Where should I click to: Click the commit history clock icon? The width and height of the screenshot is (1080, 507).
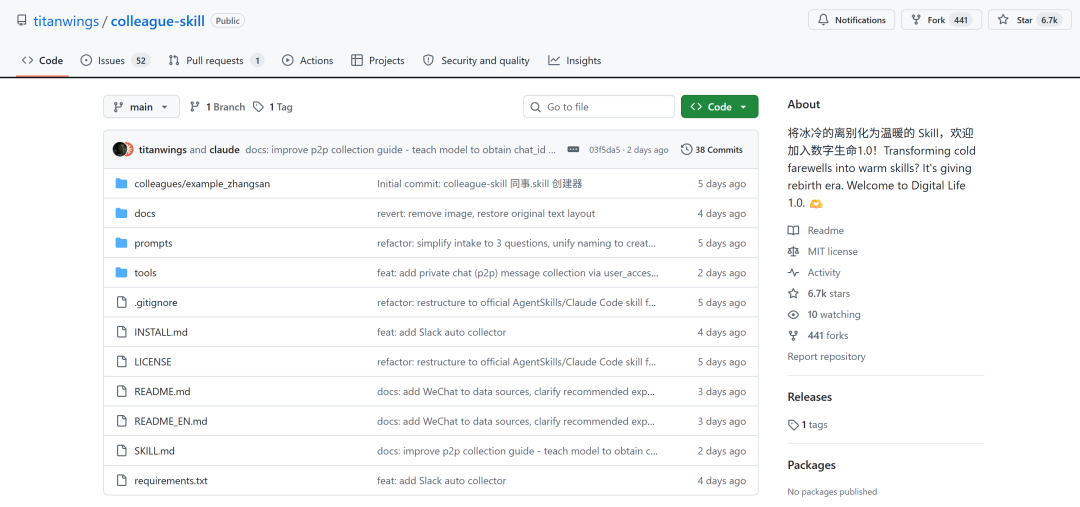[686, 150]
